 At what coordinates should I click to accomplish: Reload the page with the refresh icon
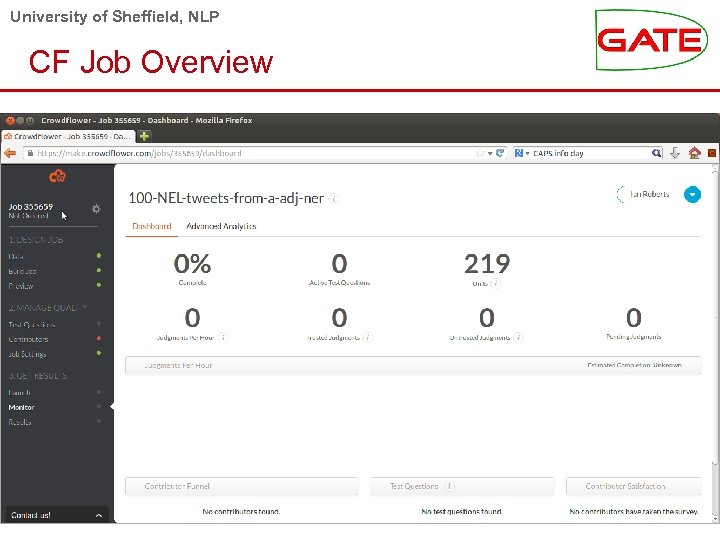pos(500,153)
